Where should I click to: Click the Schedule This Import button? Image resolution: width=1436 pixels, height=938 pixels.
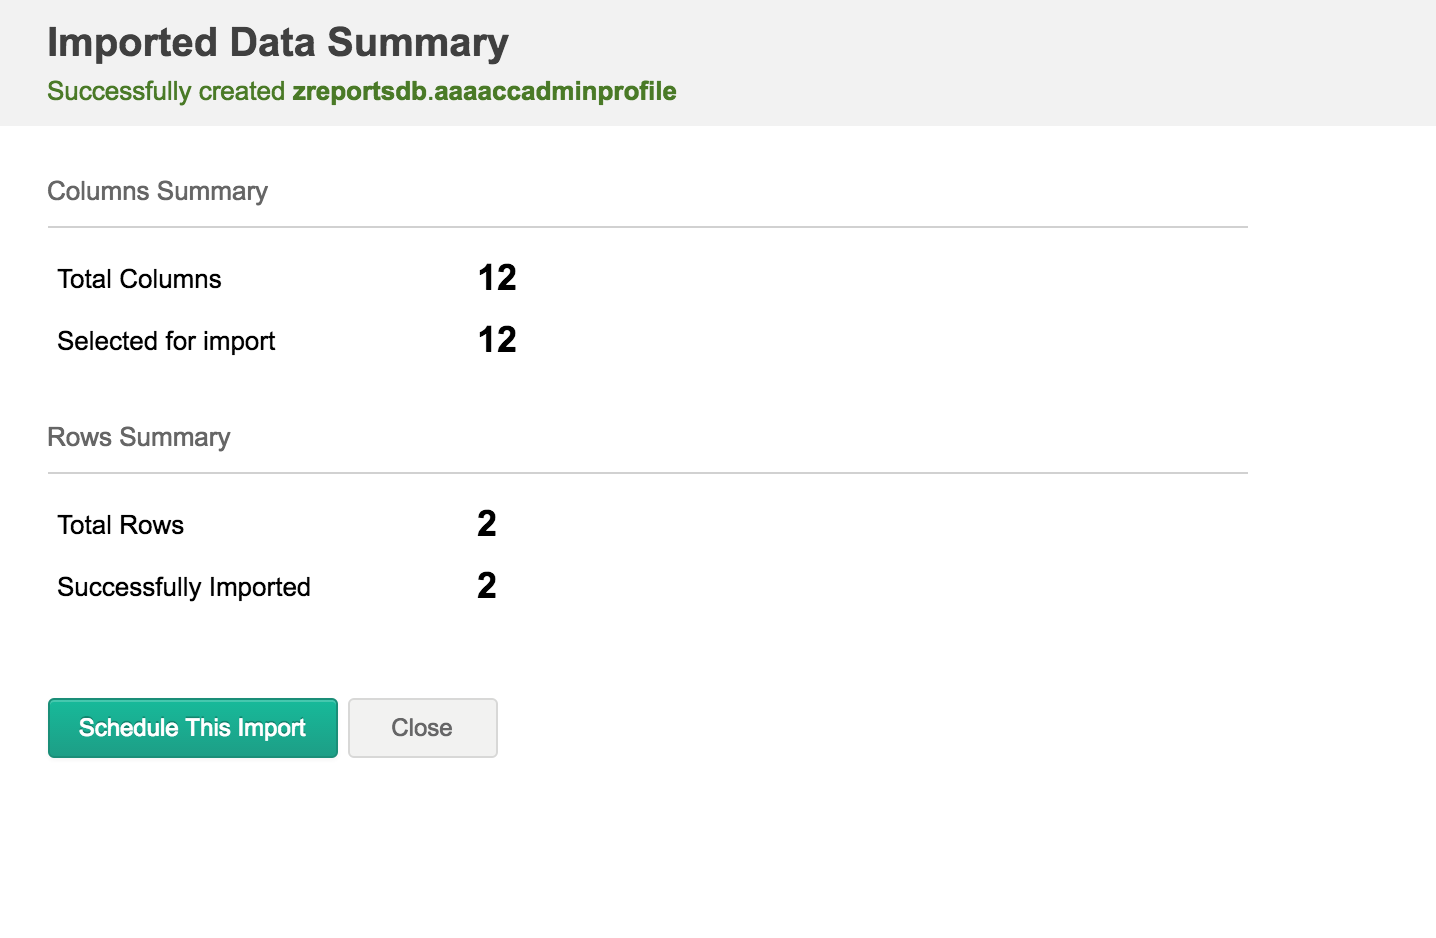click(192, 728)
